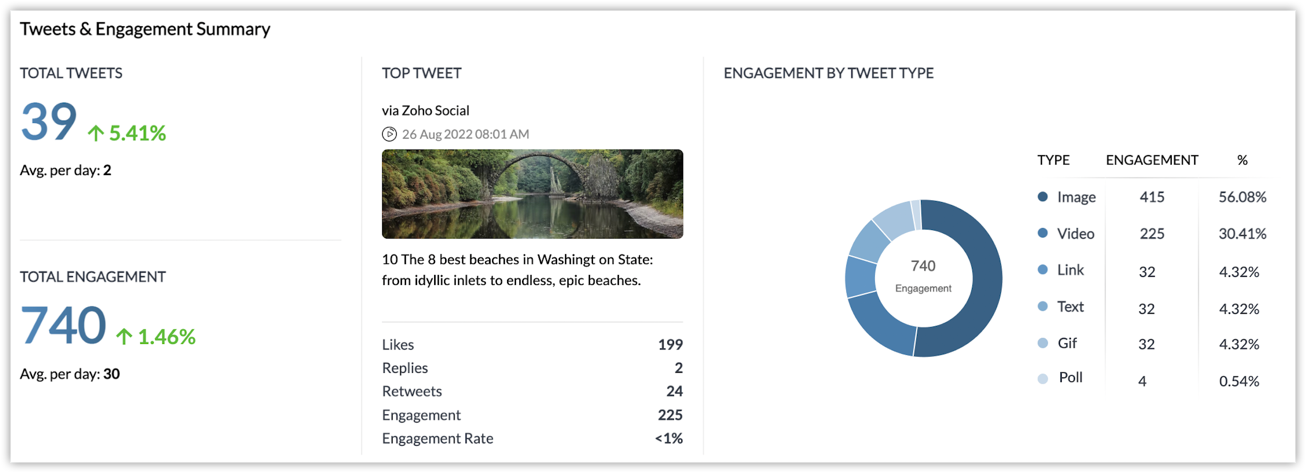Click the Likes row showing 199
The image size is (1306, 473).
pos(532,344)
